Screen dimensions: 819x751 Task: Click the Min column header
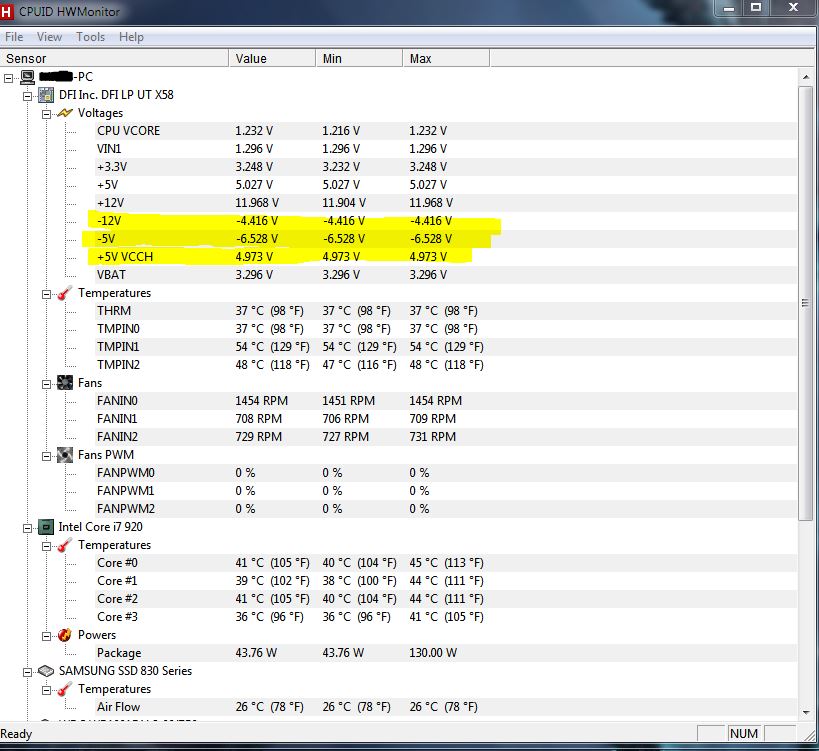(x=359, y=58)
